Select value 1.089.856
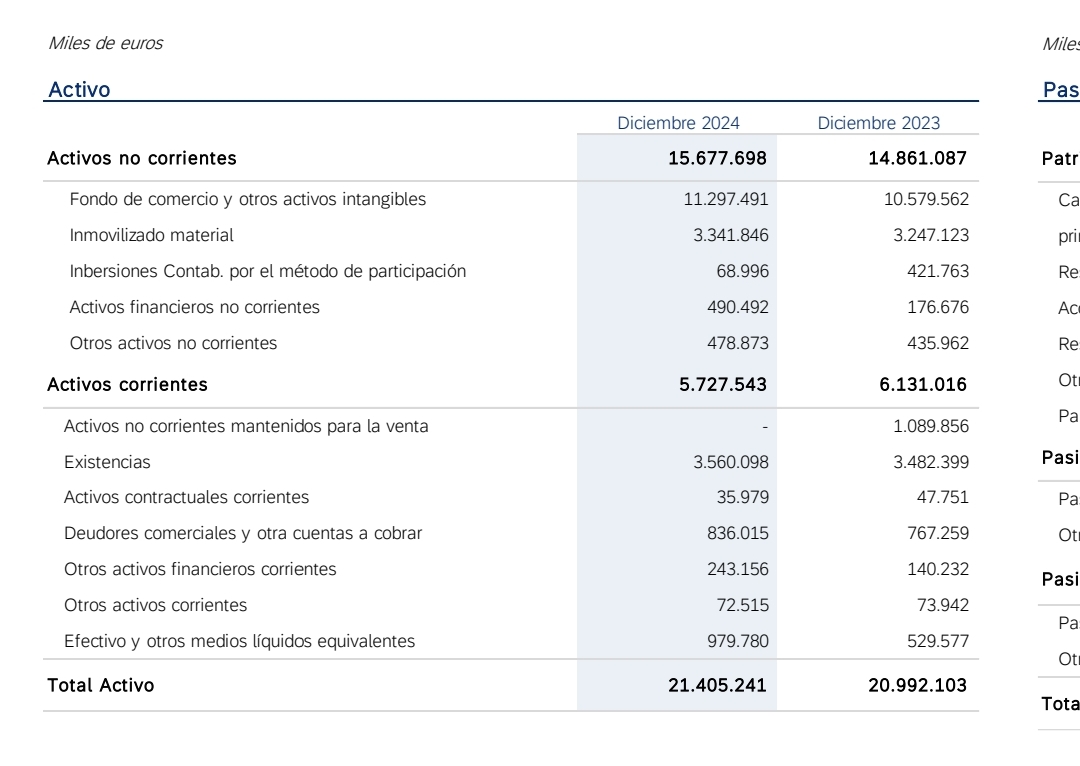1080x766 pixels. 931,426
